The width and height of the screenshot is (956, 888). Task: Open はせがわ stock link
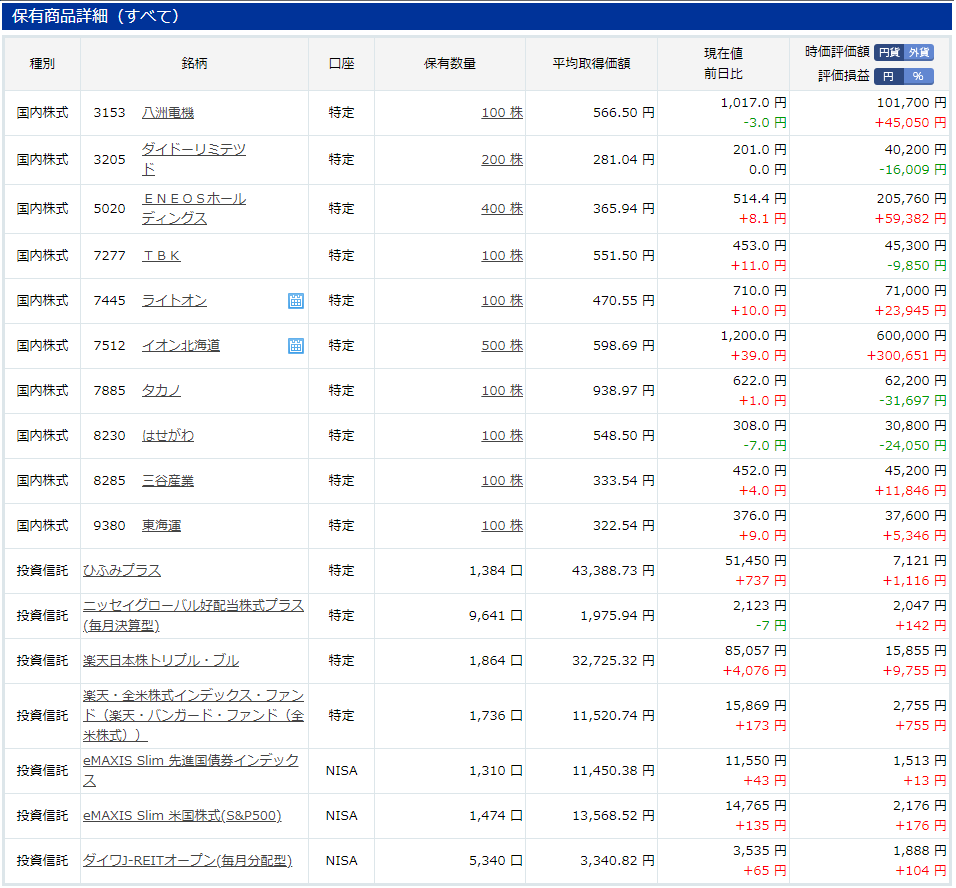[x=168, y=435]
